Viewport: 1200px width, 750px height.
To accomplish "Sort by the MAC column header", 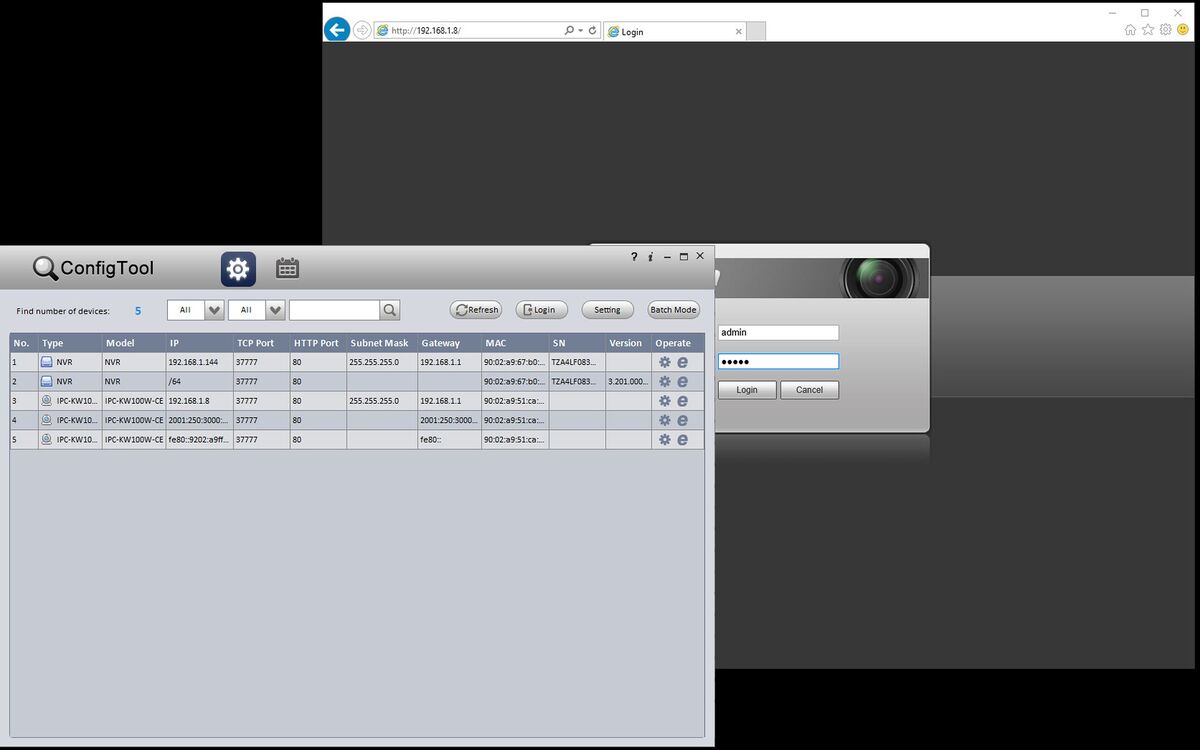I will pos(515,343).
